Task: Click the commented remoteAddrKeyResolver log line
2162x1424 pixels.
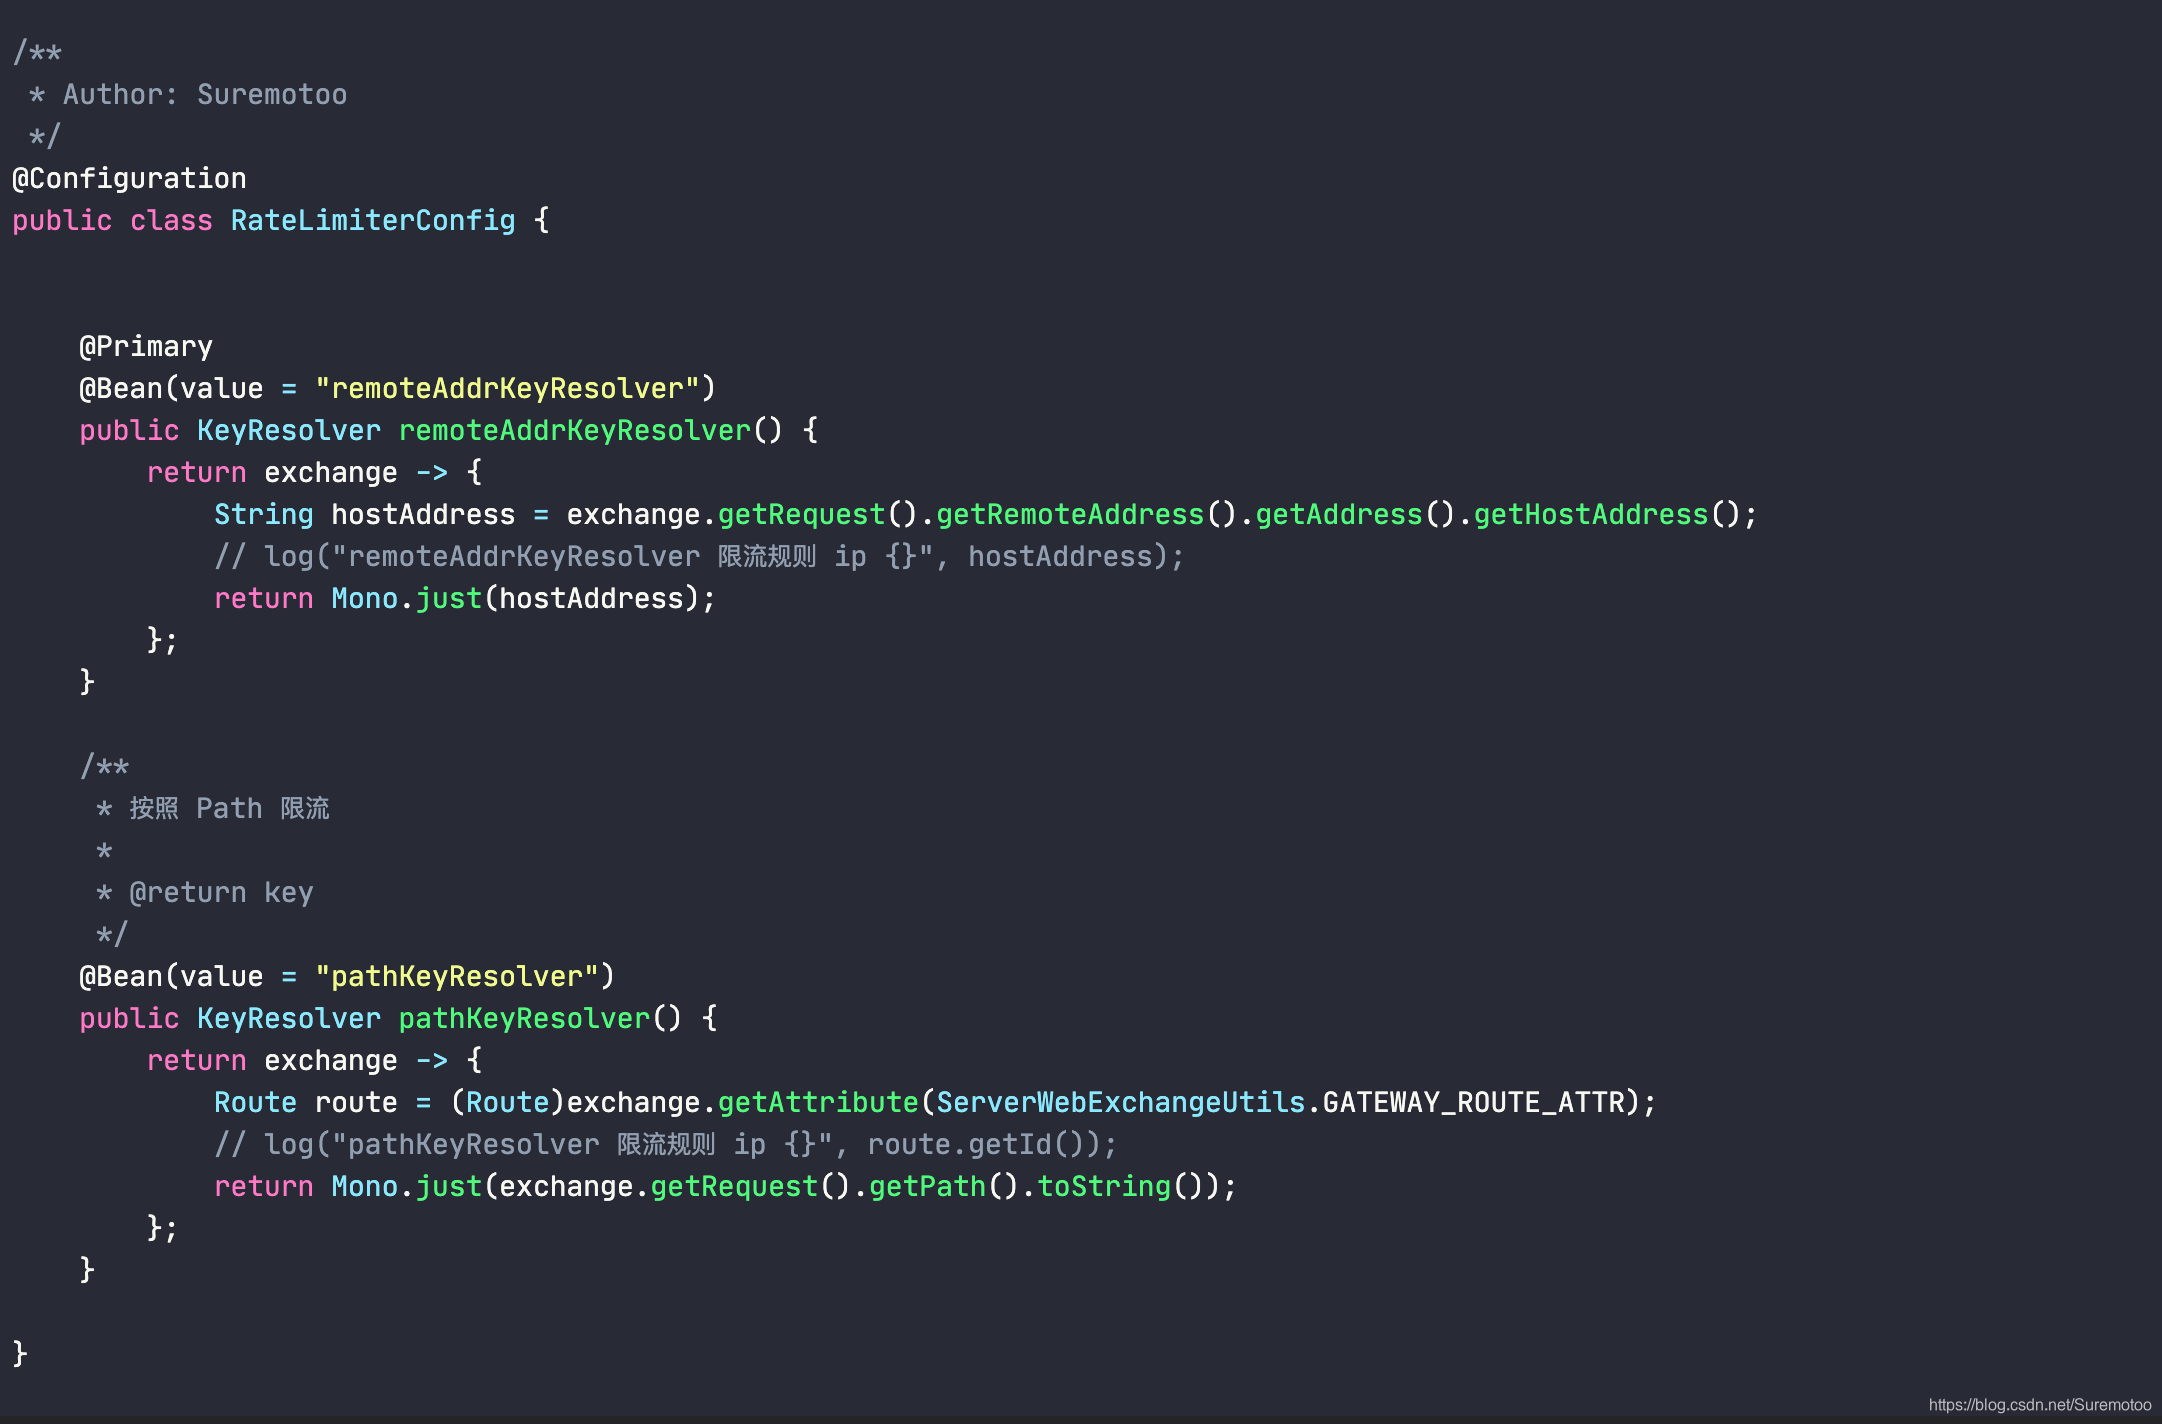Action: [699, 557]
